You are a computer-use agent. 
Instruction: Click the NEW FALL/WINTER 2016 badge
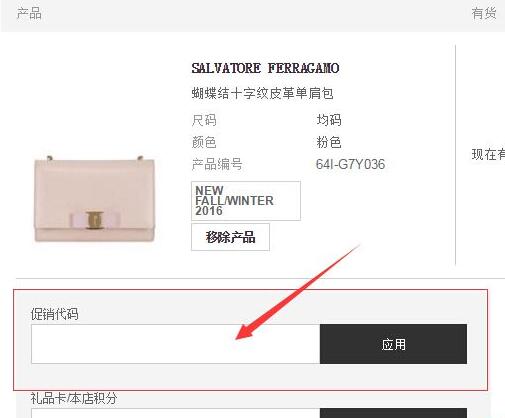click(246, 201)
